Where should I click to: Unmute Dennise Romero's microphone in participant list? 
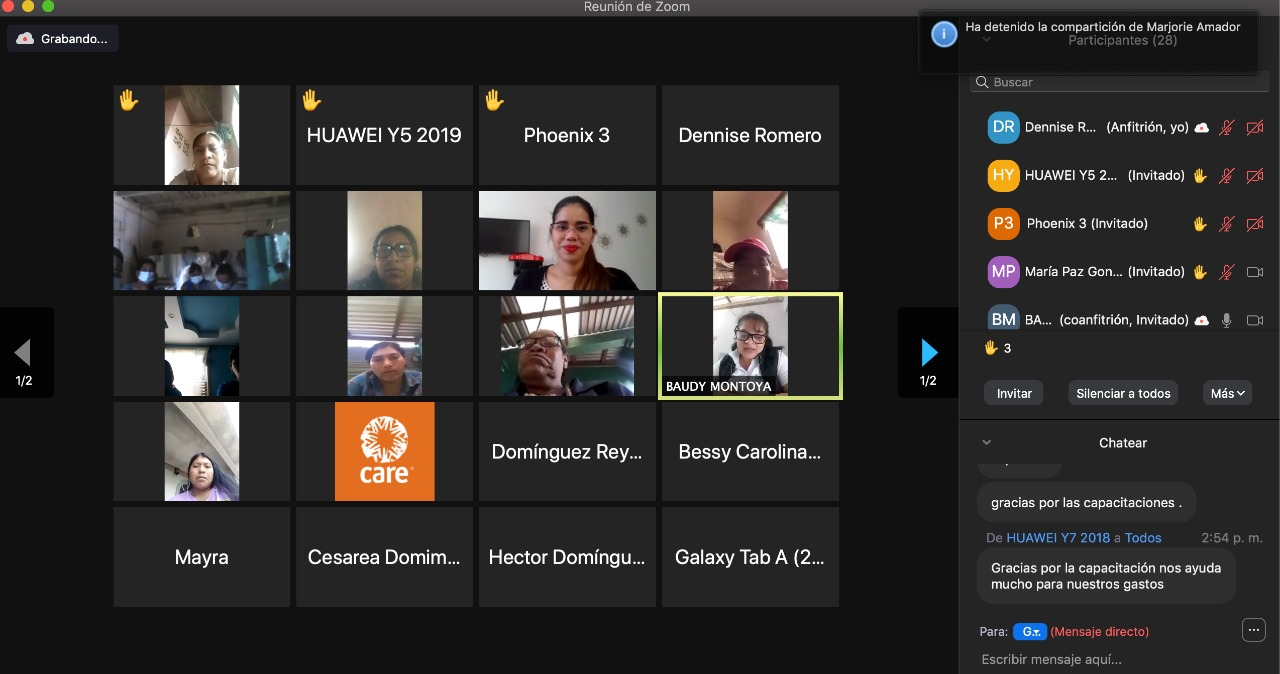(x=1227, y=128)
